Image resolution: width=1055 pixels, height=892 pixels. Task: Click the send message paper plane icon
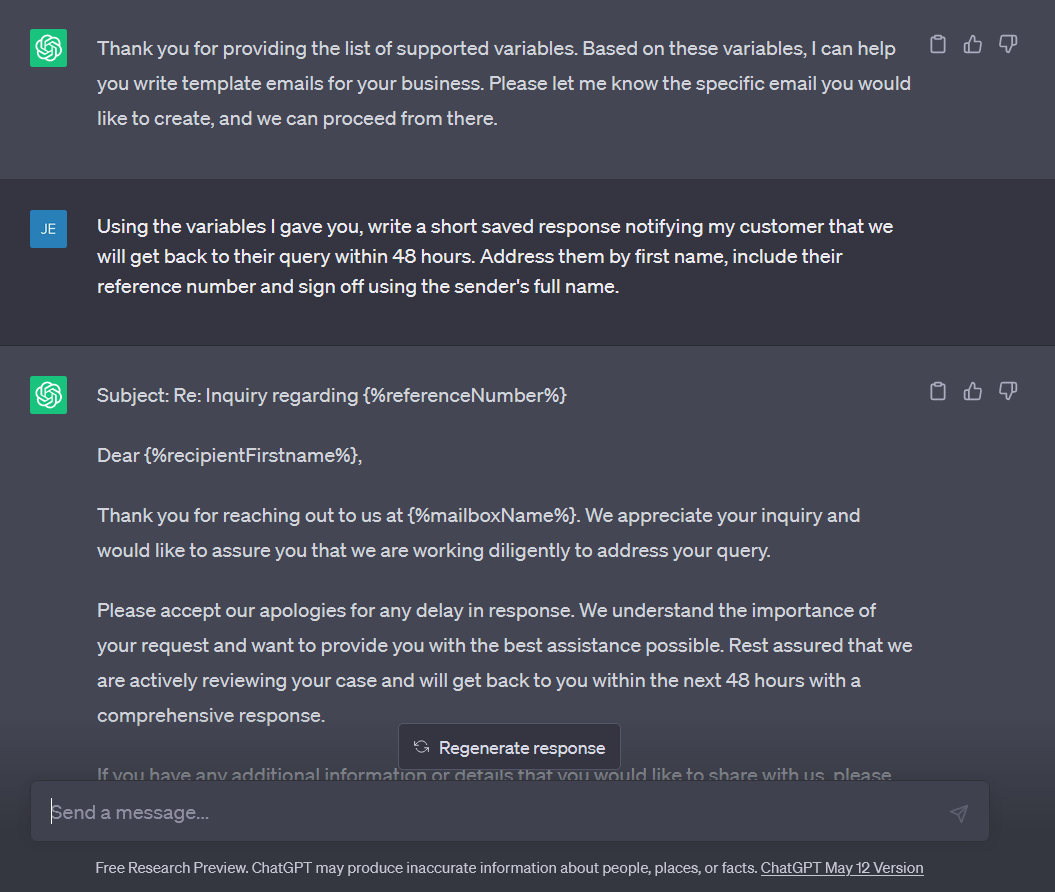pos(959,812)
